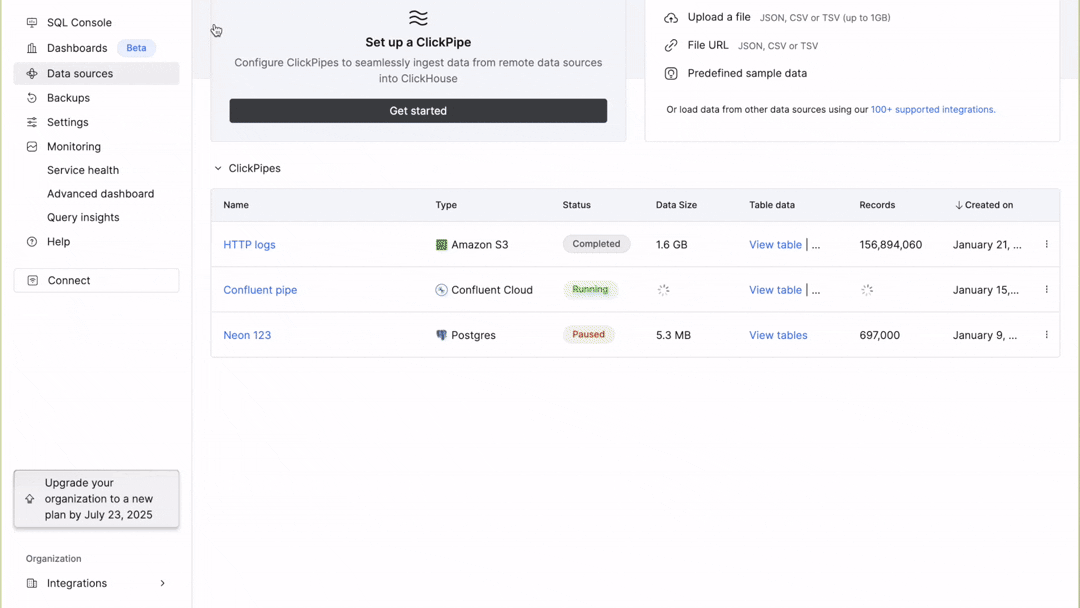
Task: Collapse the ClickPipes section
Action: 218,169
